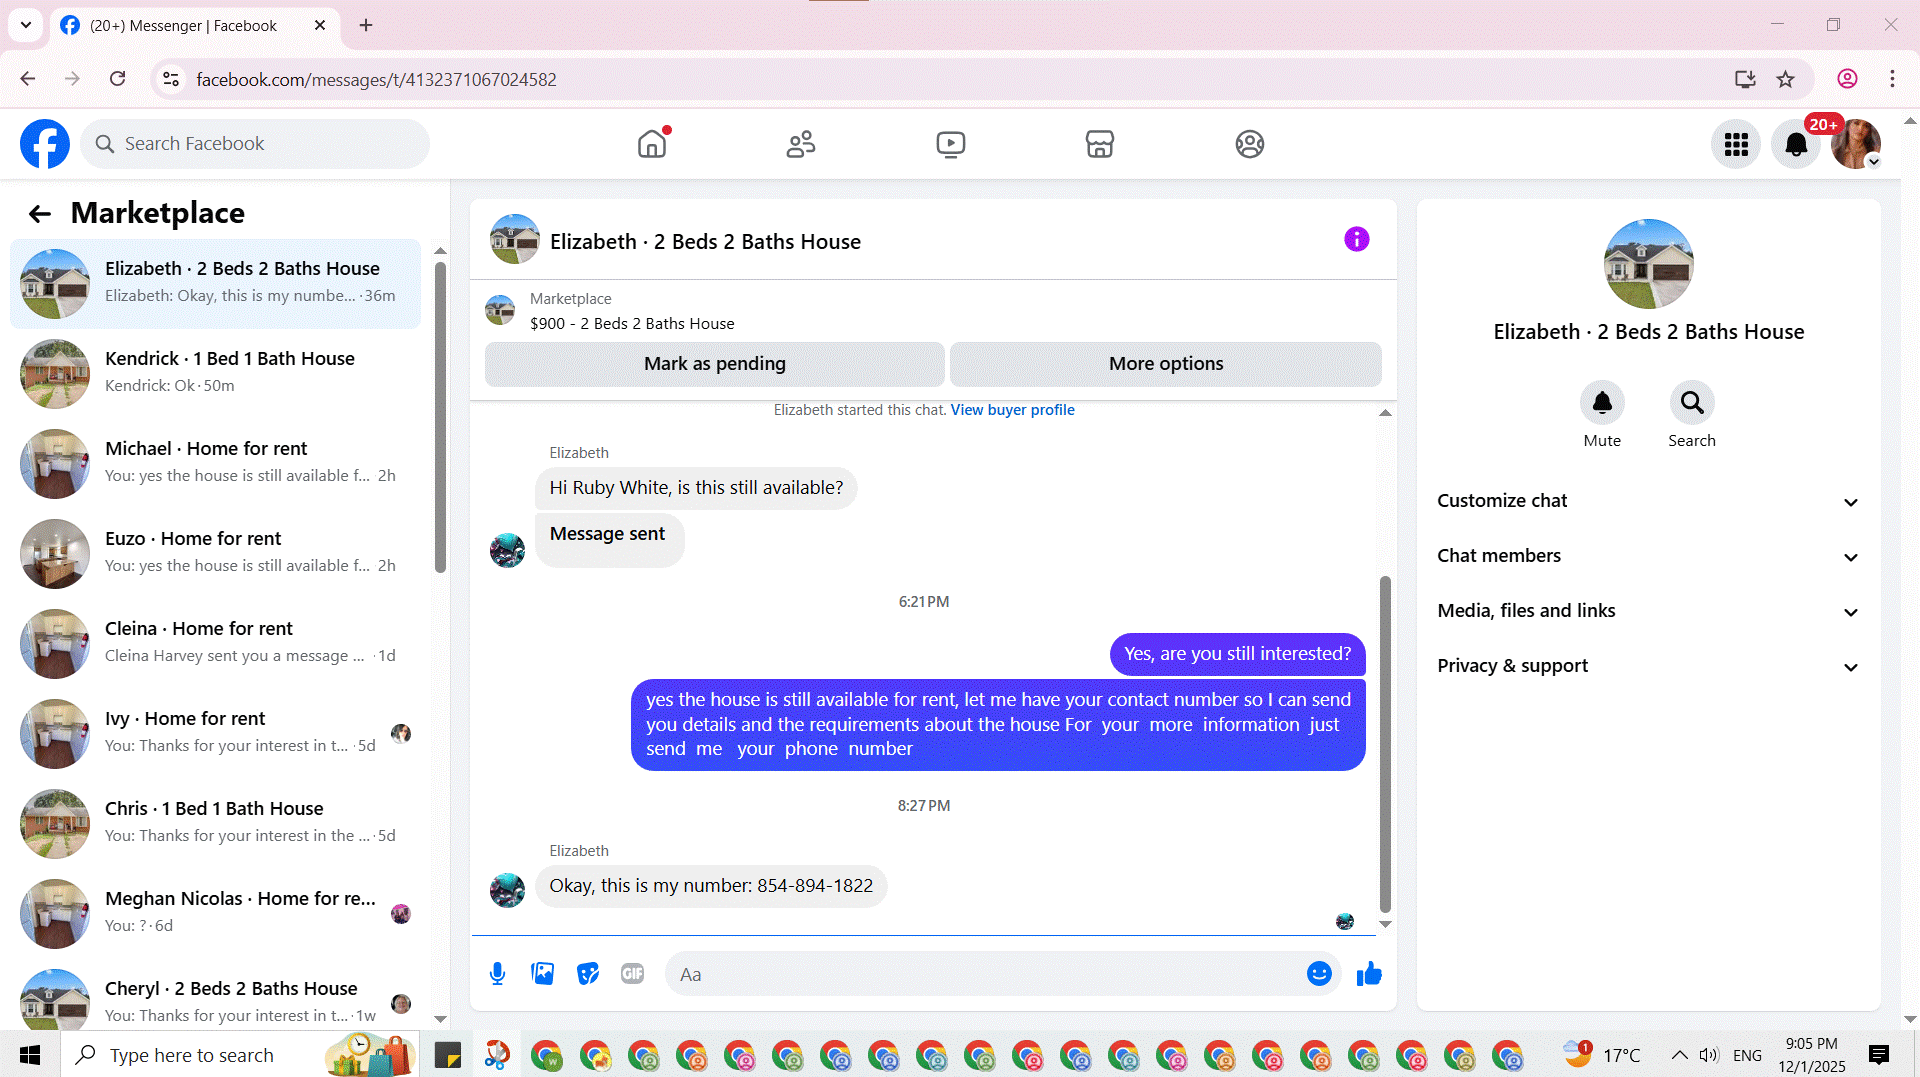Mute this conversation with bell icon
The image size is (1920, 1077).
click(x=1602, y=403)
